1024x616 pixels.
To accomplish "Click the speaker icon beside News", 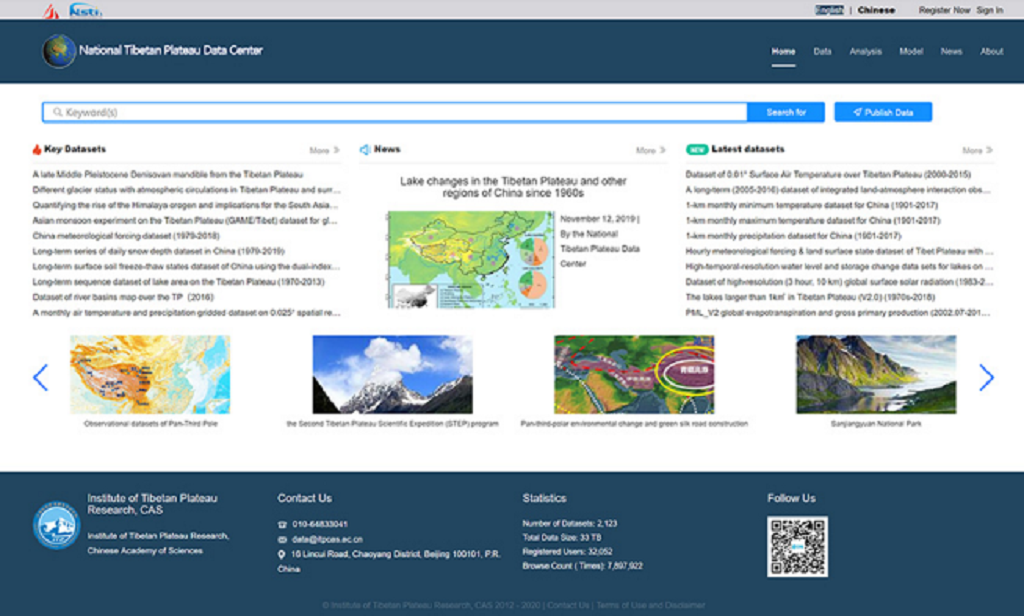I will [x=365, y=150].
